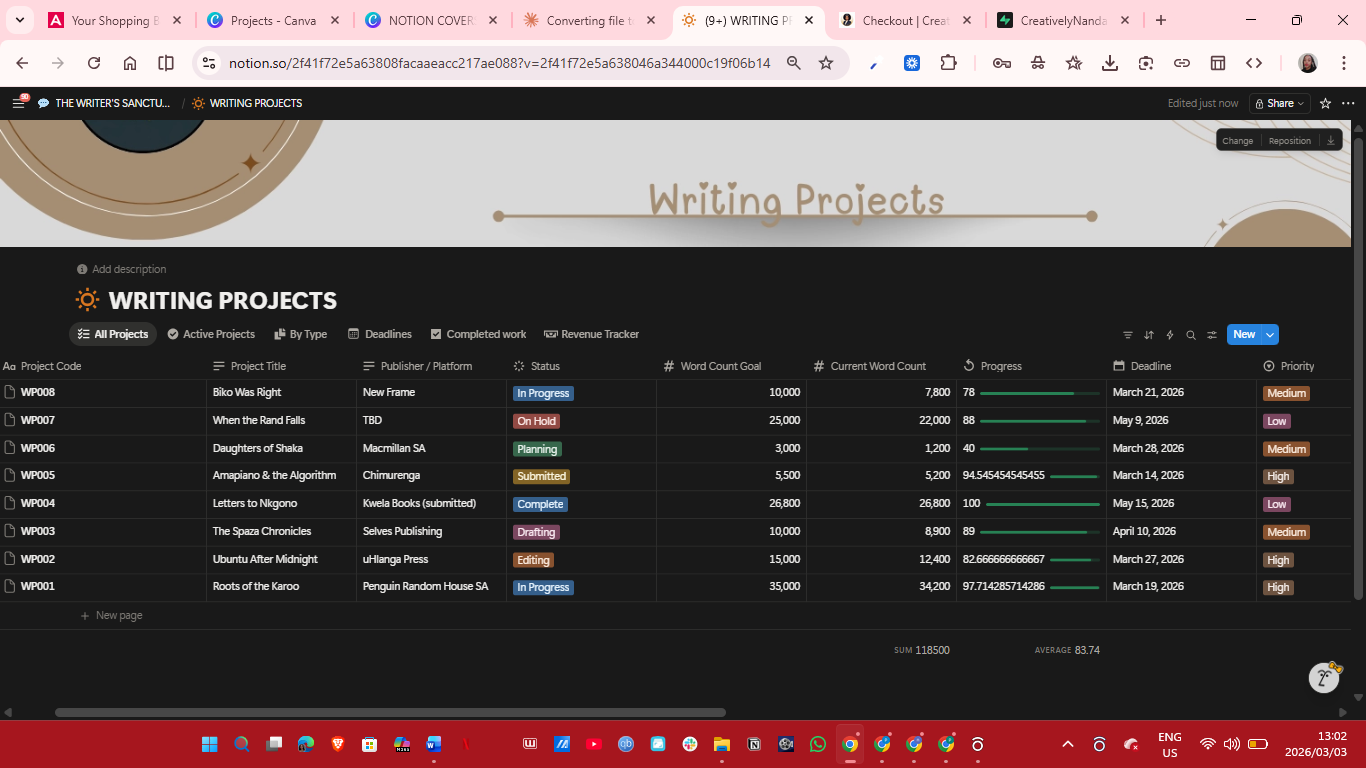Click the database search magnifier icon

(x=1191, y=335)
